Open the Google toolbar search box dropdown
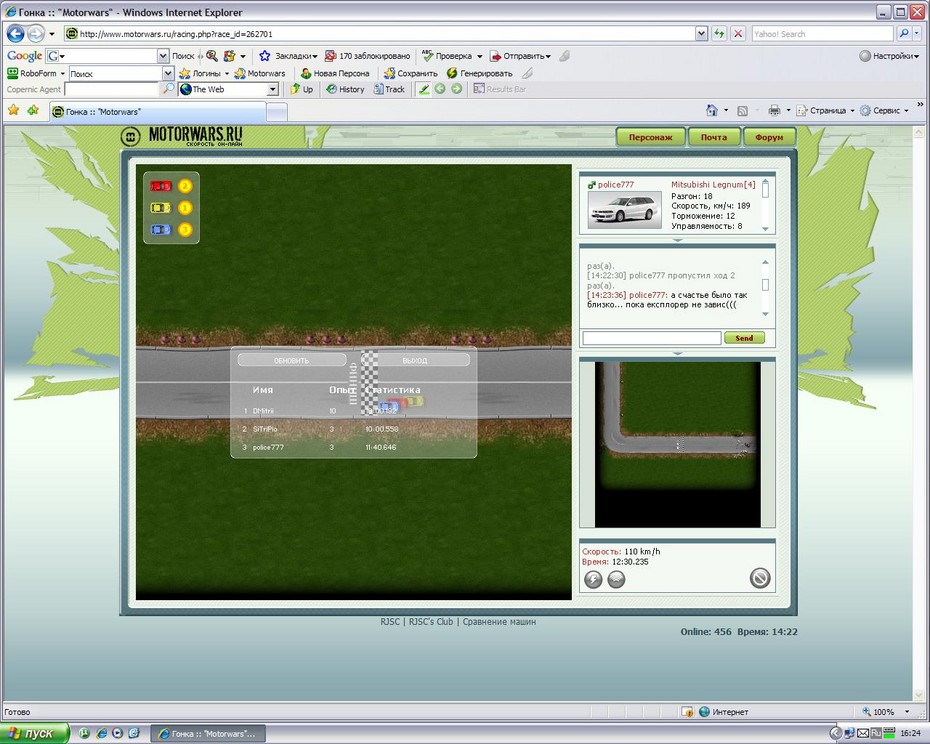The image size is (930, 744). (x=163, y=56)
